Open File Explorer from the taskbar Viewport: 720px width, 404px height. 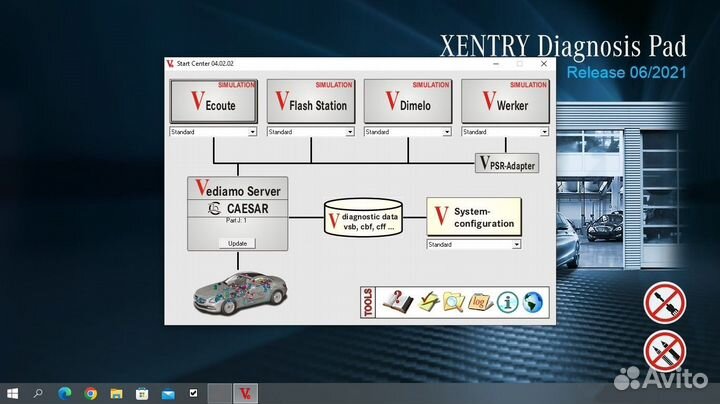[116, 393]
